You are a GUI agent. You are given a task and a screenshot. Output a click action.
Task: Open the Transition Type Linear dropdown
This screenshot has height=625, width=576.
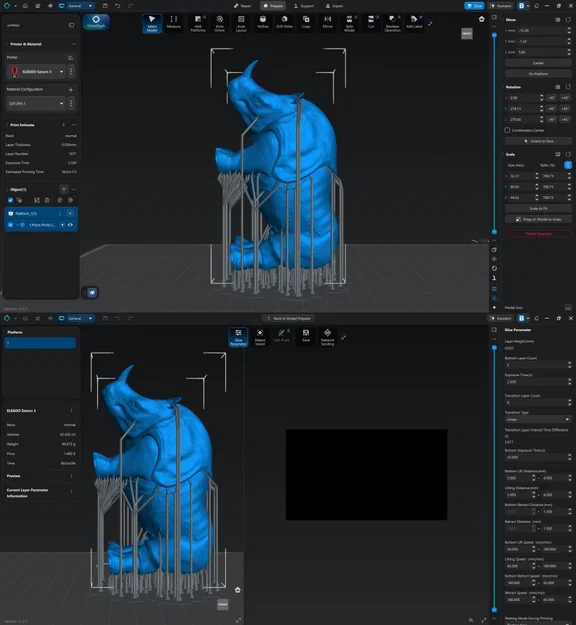(x=538, y=419)
